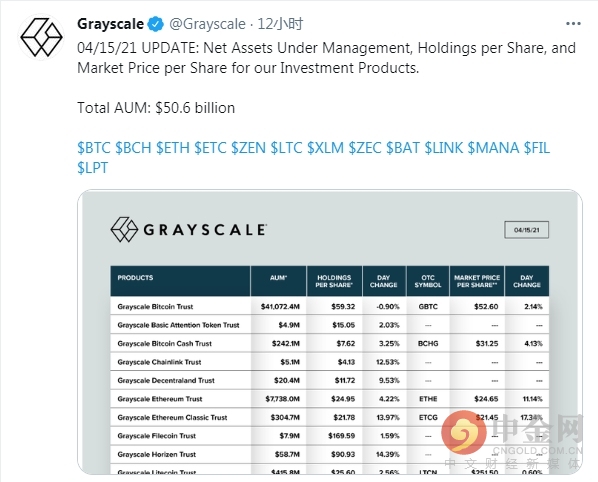Click the $LINK cashtag
The width and height of the screenshot is (598, 482).
[x=444, y=148]
